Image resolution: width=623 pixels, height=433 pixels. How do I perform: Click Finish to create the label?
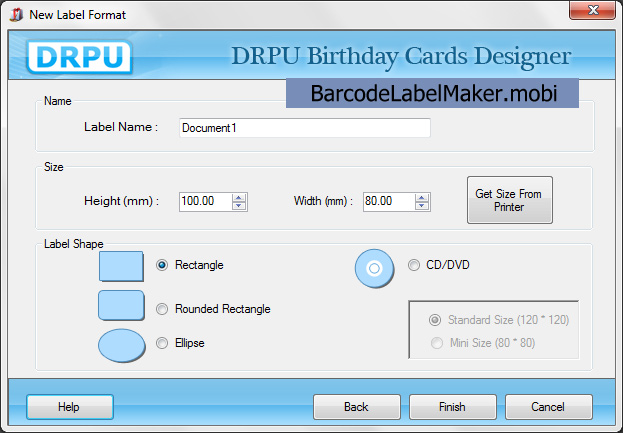click(x=453, y=407)
